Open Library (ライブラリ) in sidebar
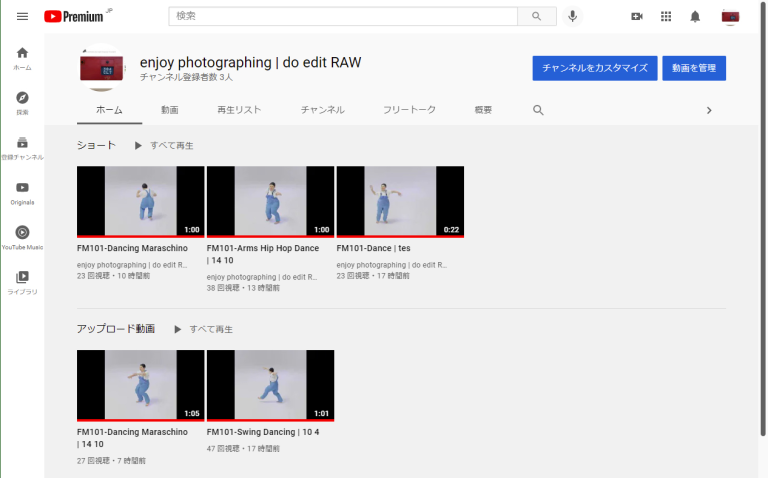Viewport: 768px width, 478px height. (x=22, y=282)
